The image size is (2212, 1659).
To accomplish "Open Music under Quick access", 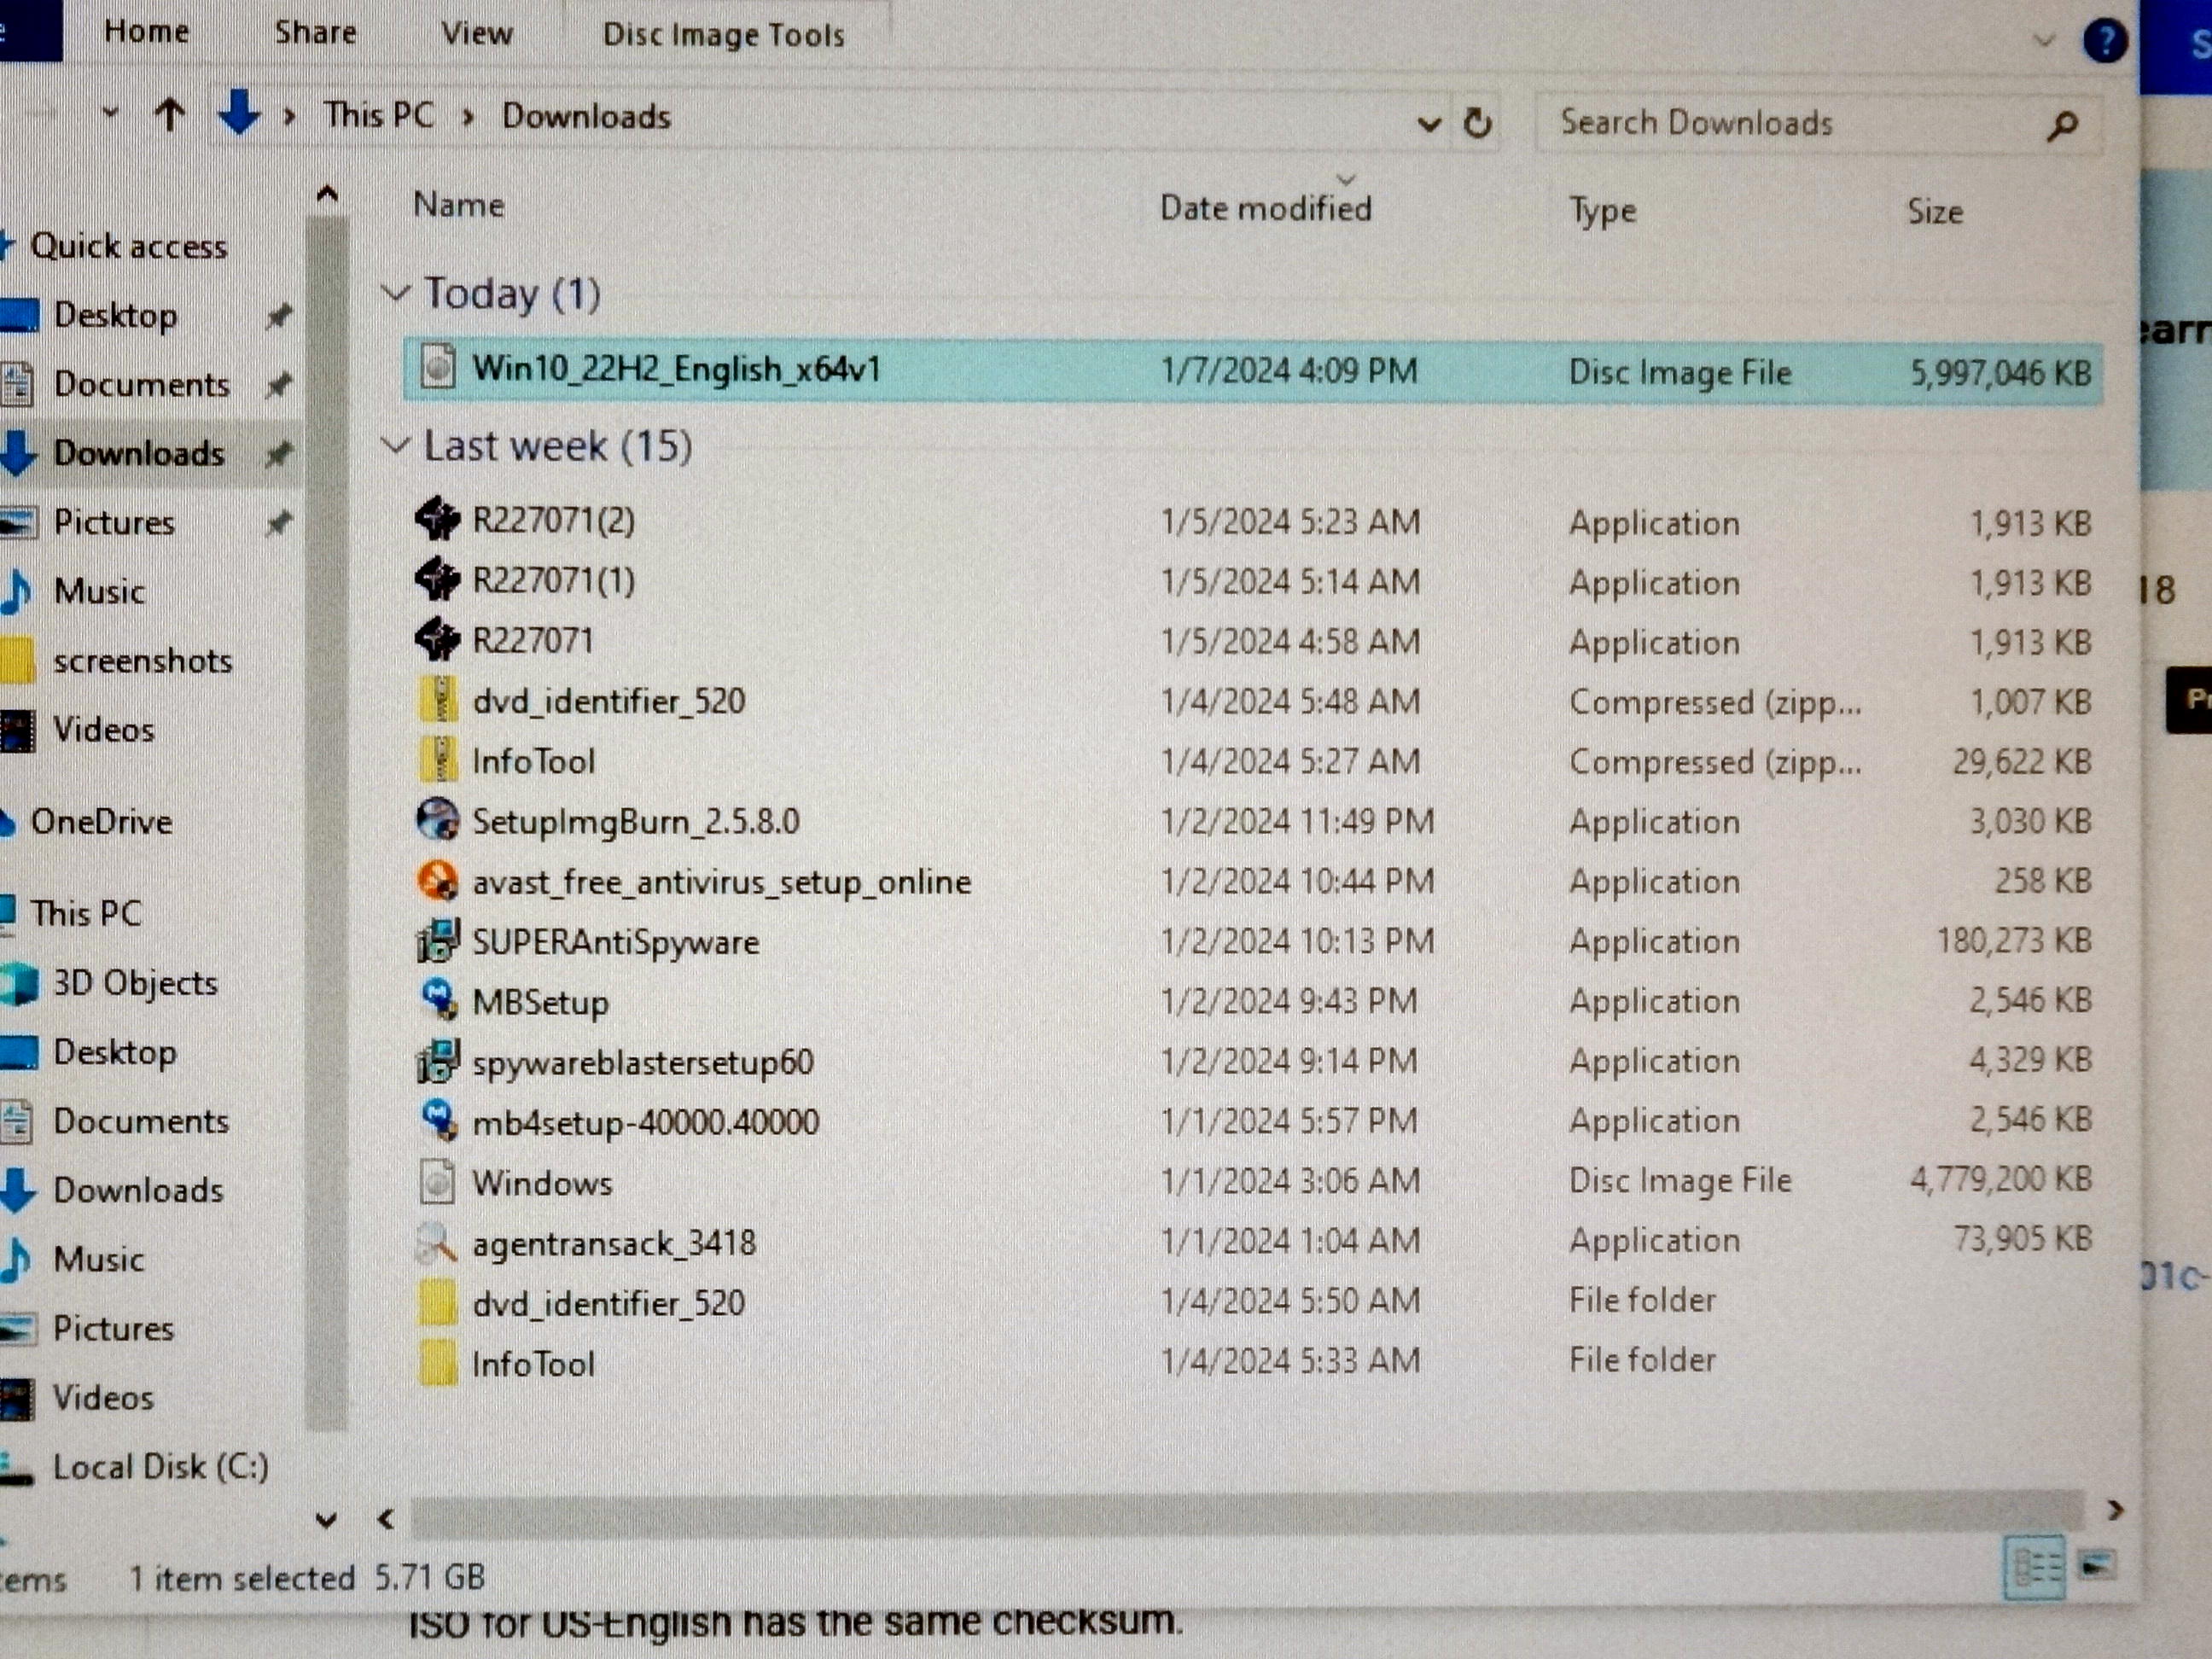I will point(99,591).
